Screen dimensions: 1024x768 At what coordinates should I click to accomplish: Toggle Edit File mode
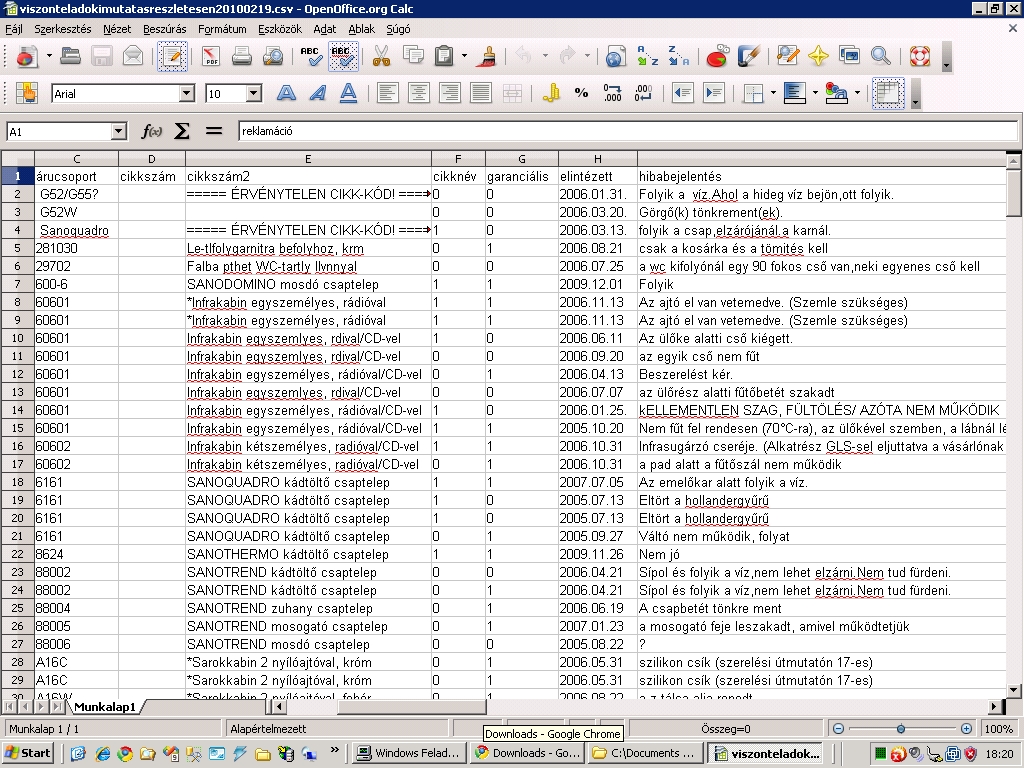coord(172,57)
